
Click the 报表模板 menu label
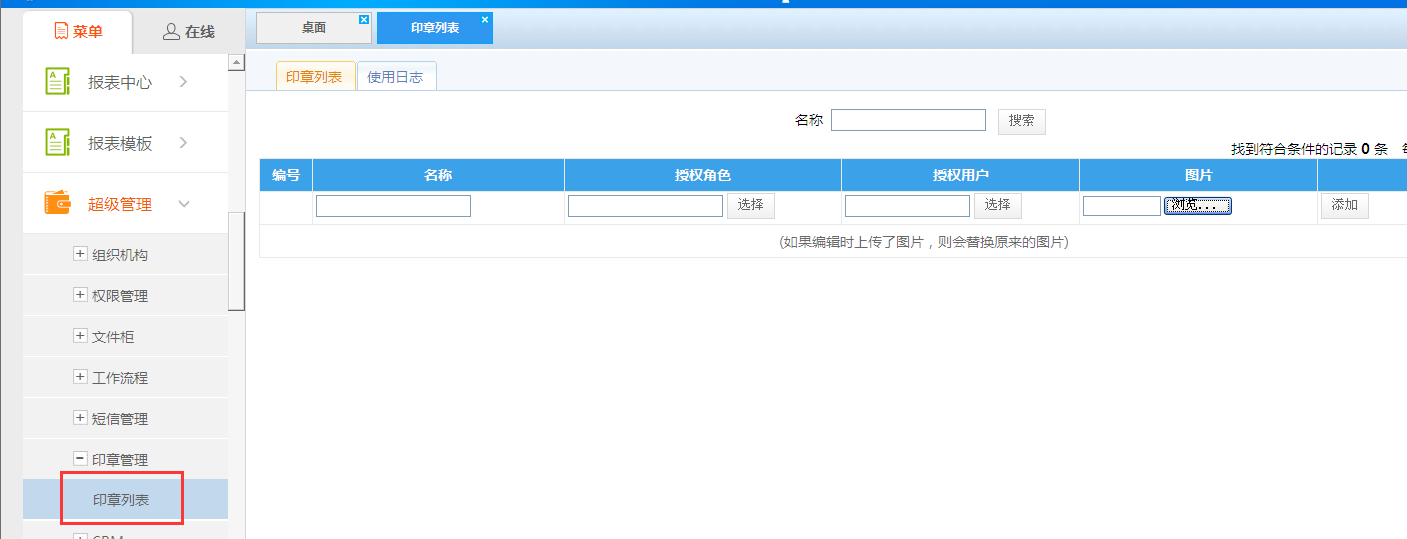[120, 143]
